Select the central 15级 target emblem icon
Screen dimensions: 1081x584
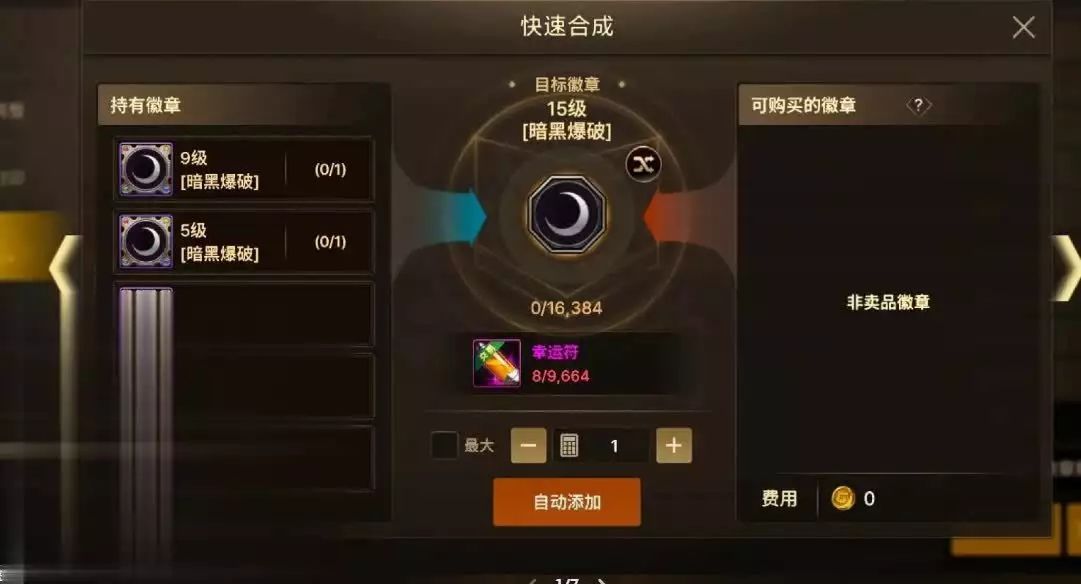click(x=567, y=214)
